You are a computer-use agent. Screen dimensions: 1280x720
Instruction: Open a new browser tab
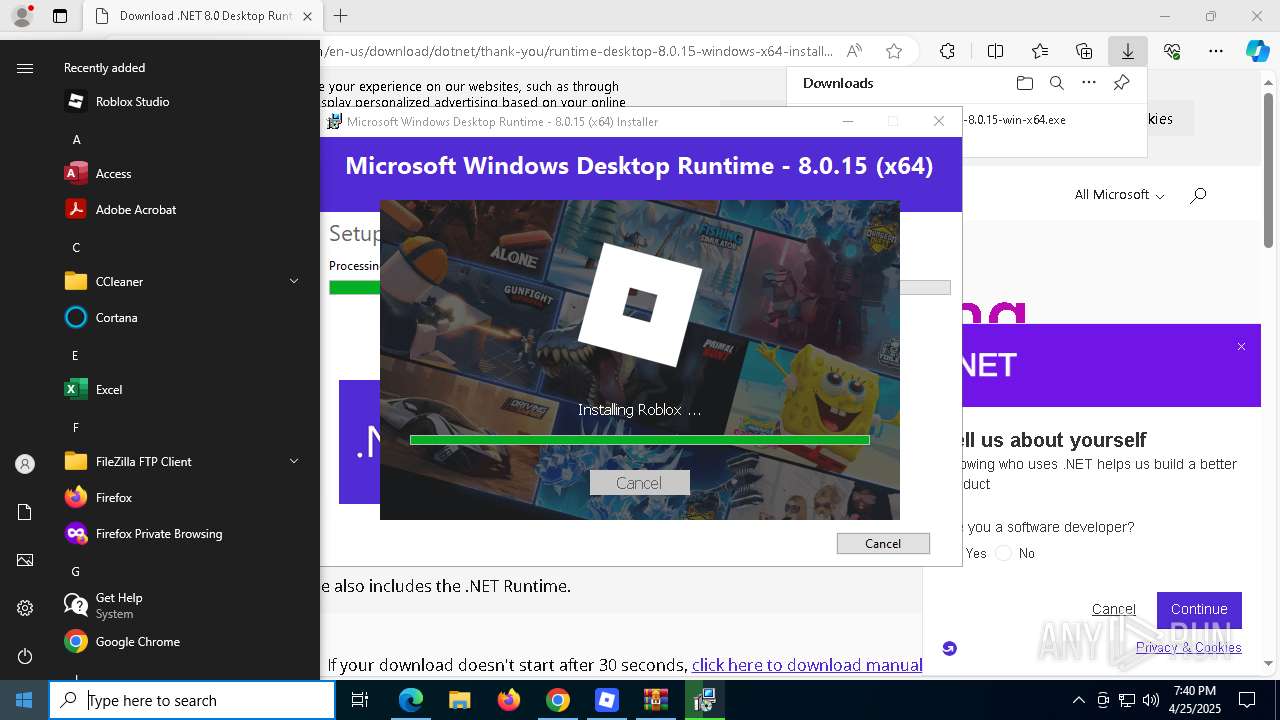click(341, 16)
